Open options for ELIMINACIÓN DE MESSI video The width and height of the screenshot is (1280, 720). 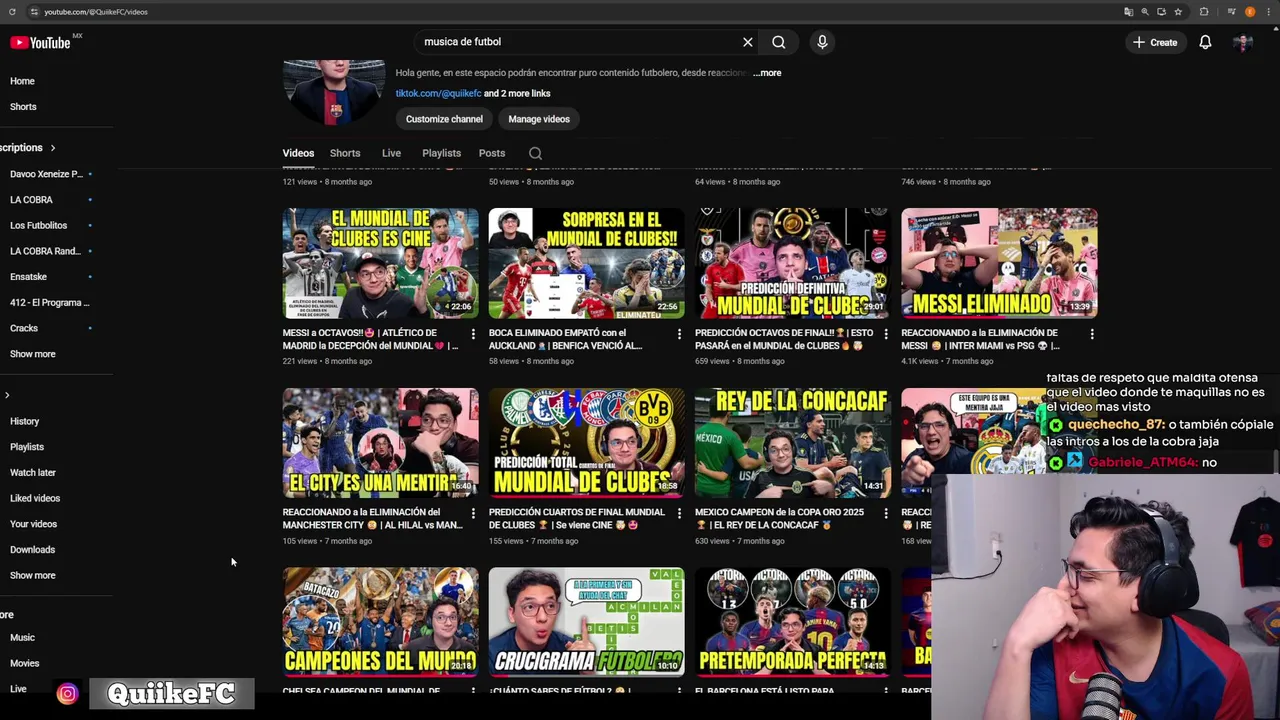pos(1091,334)
